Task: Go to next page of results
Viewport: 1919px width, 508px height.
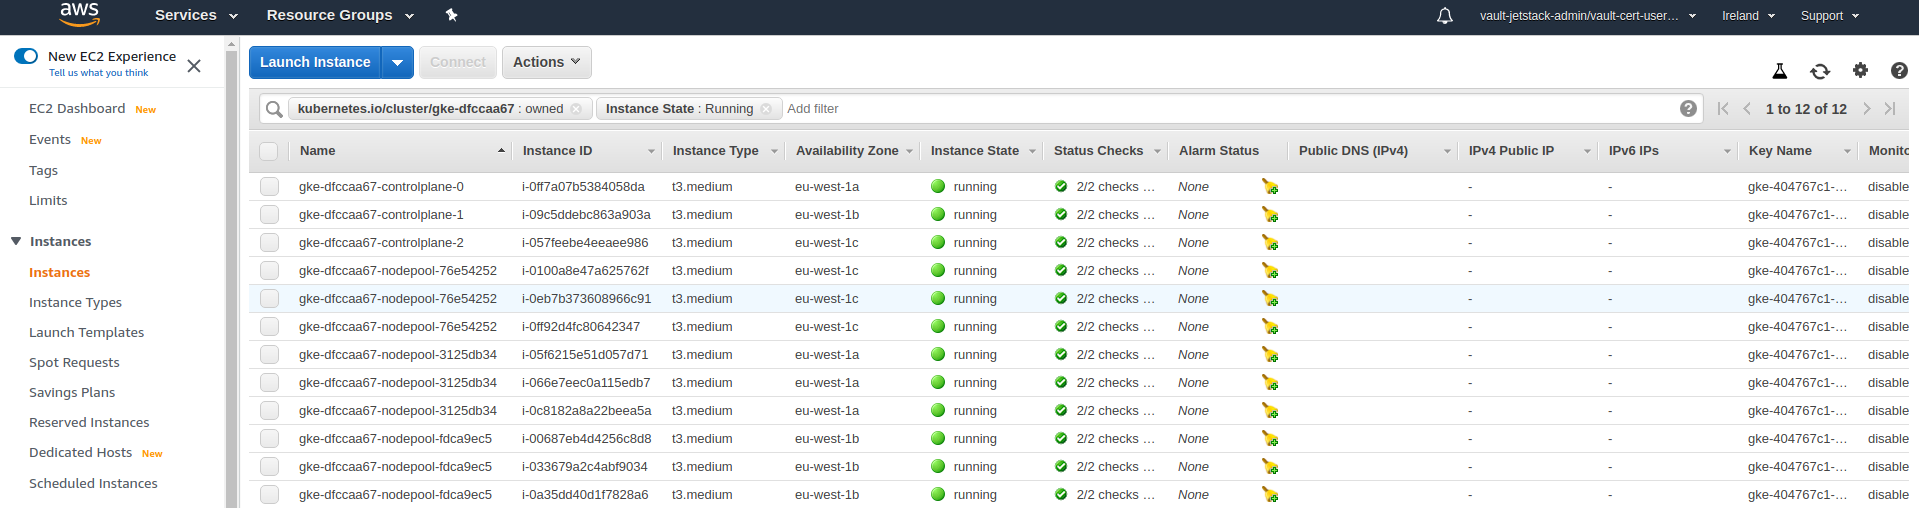Action: click(1866, 109)
